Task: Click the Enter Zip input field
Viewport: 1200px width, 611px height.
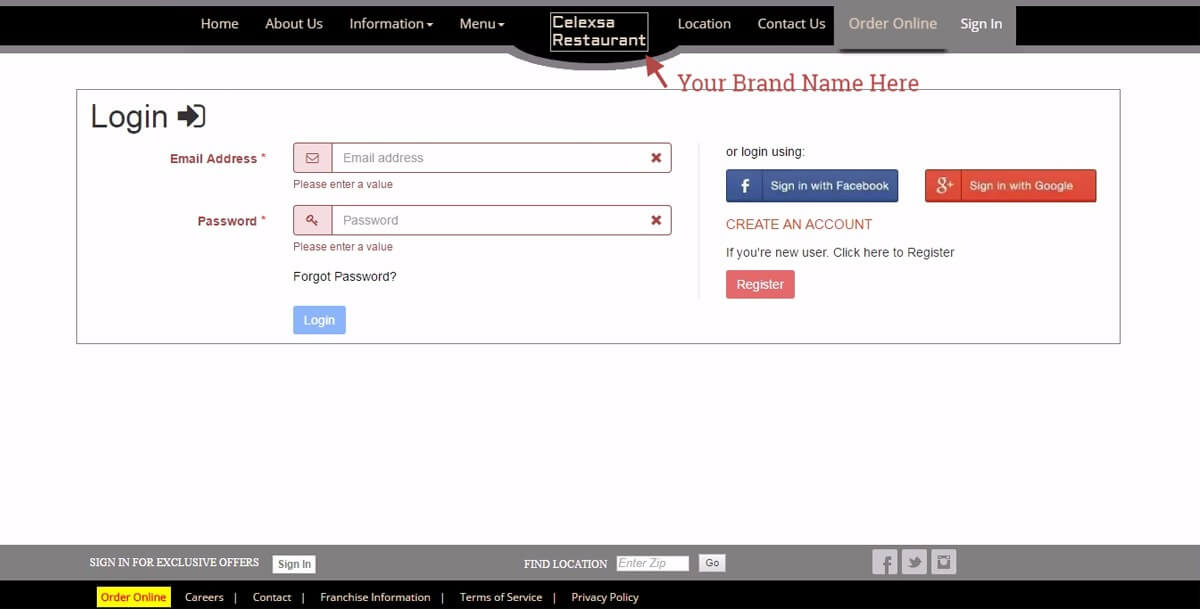Action: 652,563
